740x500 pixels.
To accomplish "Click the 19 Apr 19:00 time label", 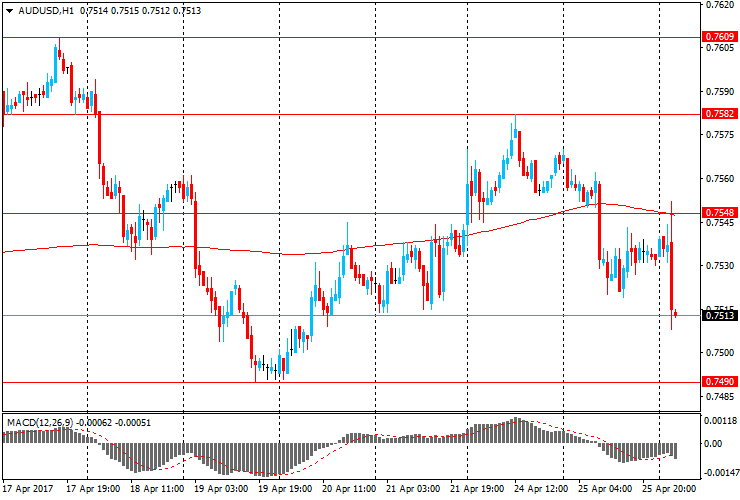I will pyautogui.click(x=285, y=489).
